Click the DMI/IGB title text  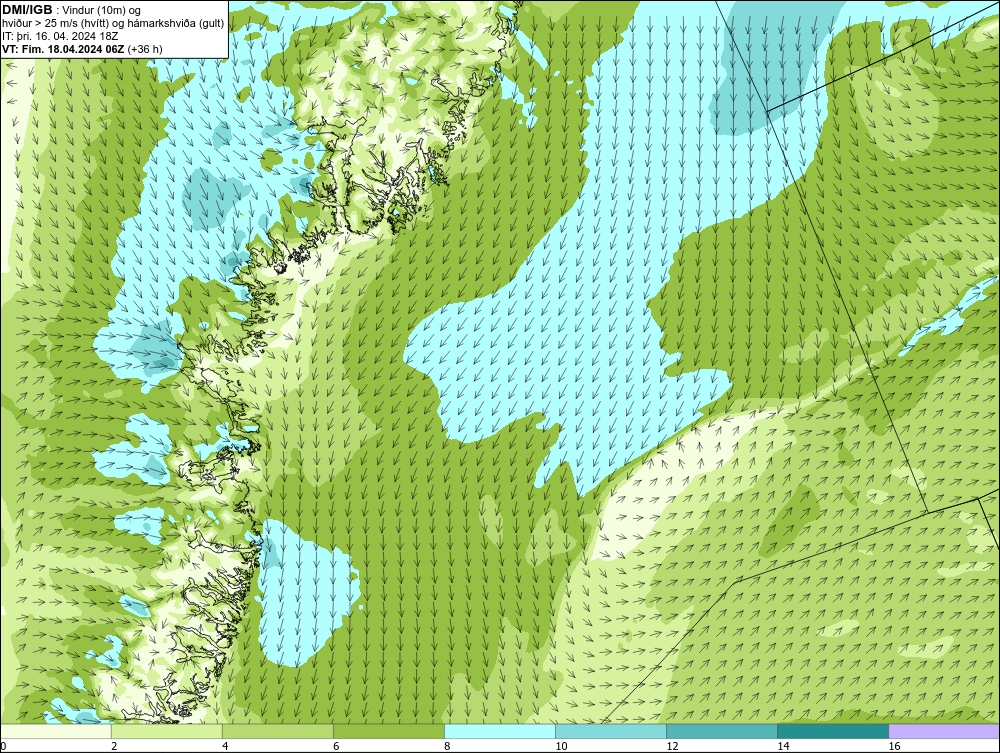[27, 10]
